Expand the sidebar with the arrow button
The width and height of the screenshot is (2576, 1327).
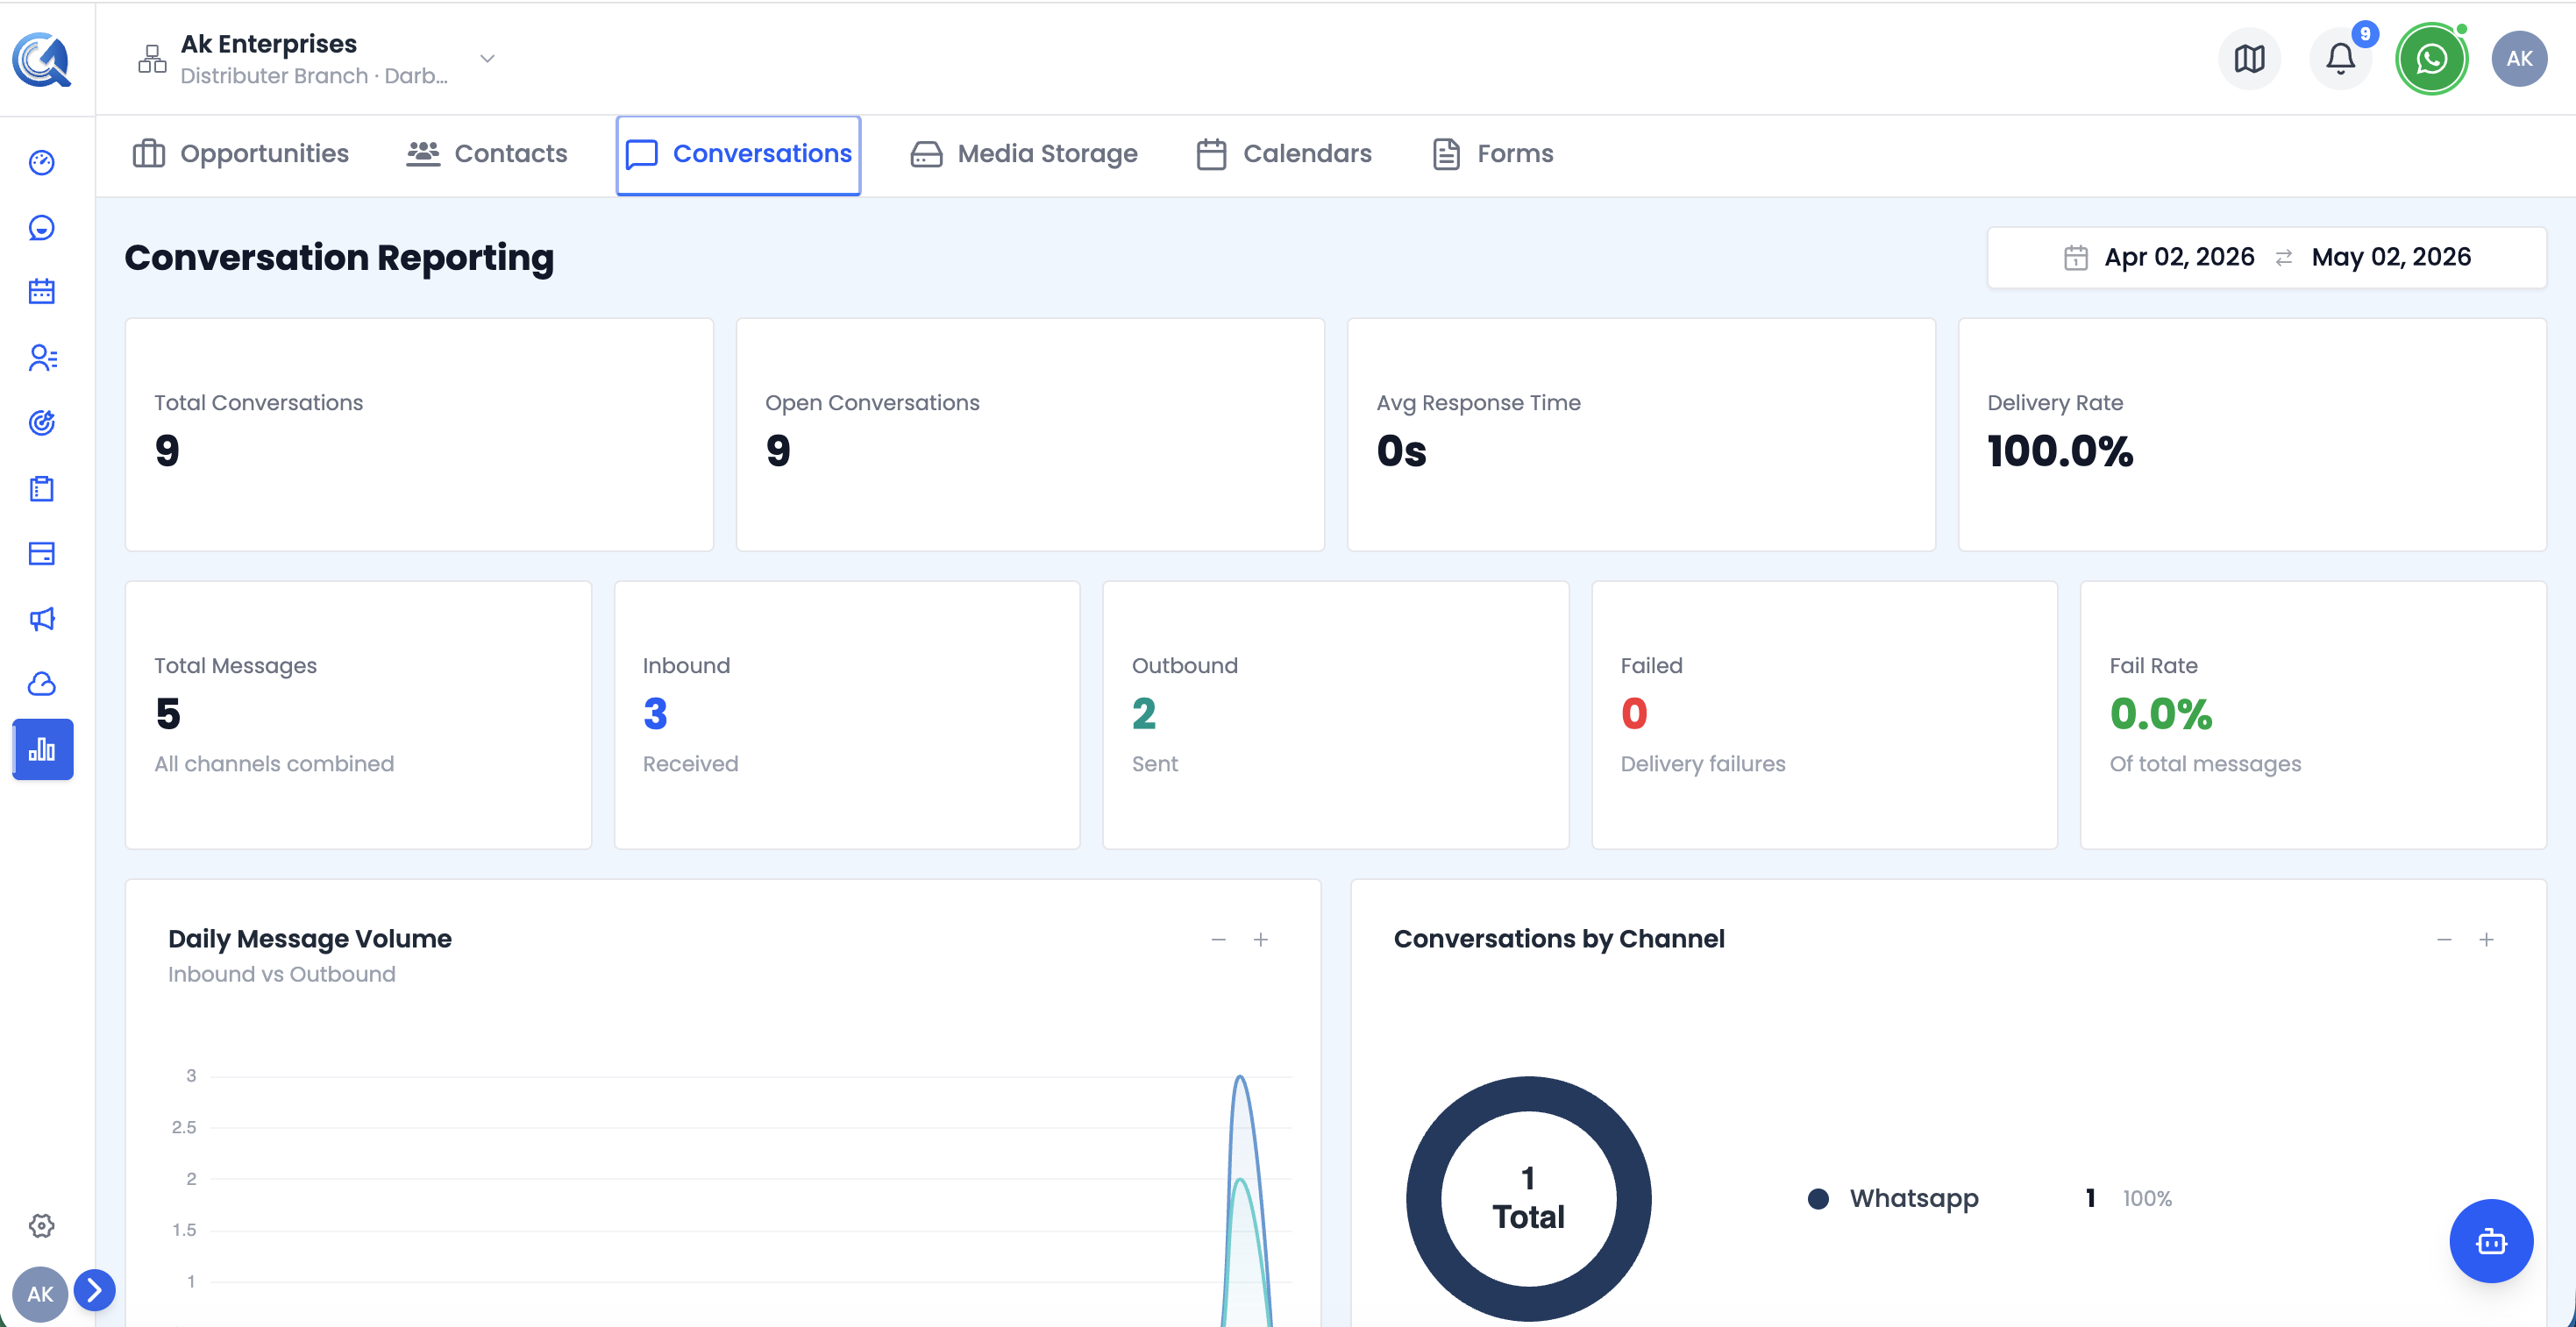[x=95, y=1290]
